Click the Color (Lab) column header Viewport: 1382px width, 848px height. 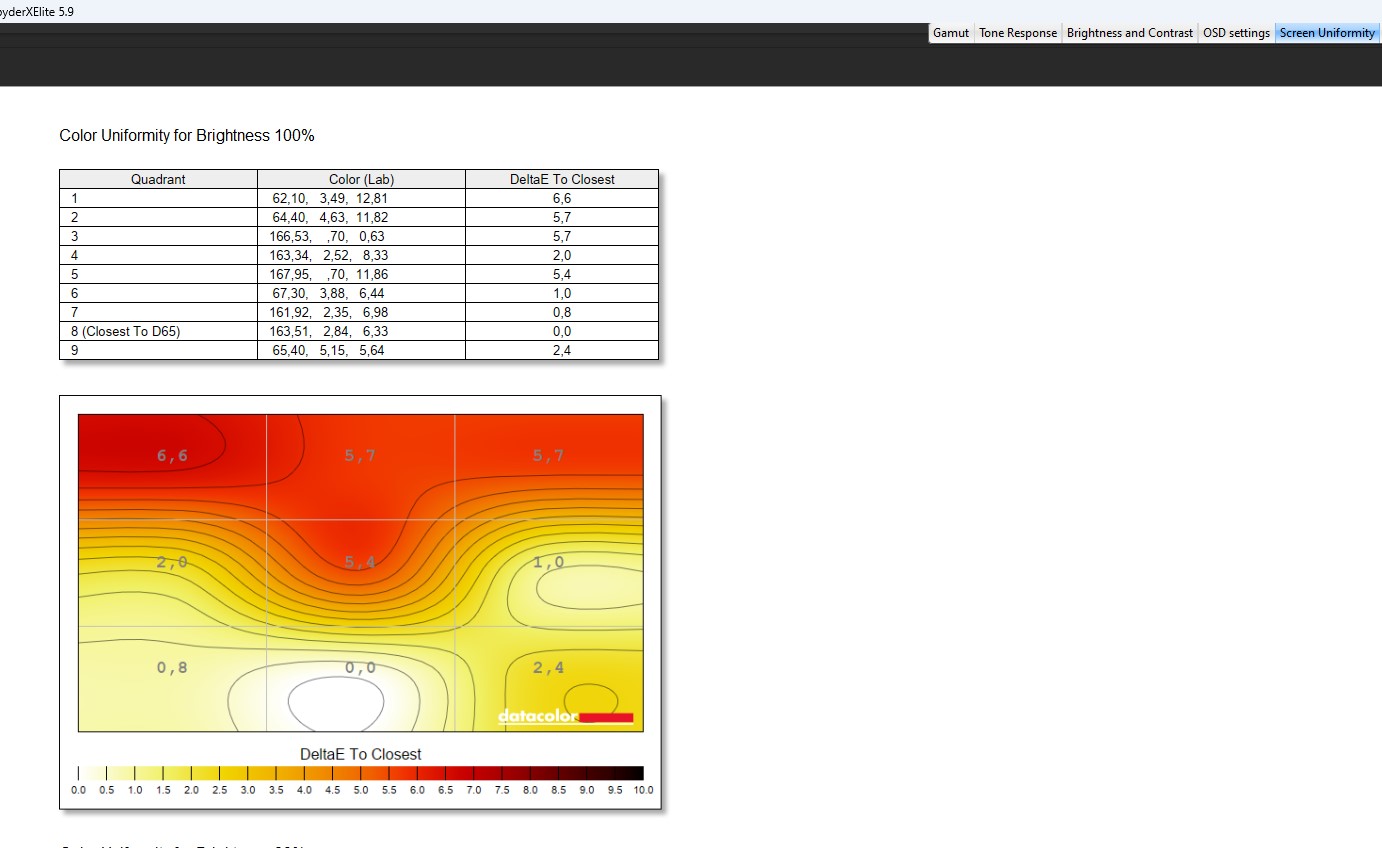361,179
